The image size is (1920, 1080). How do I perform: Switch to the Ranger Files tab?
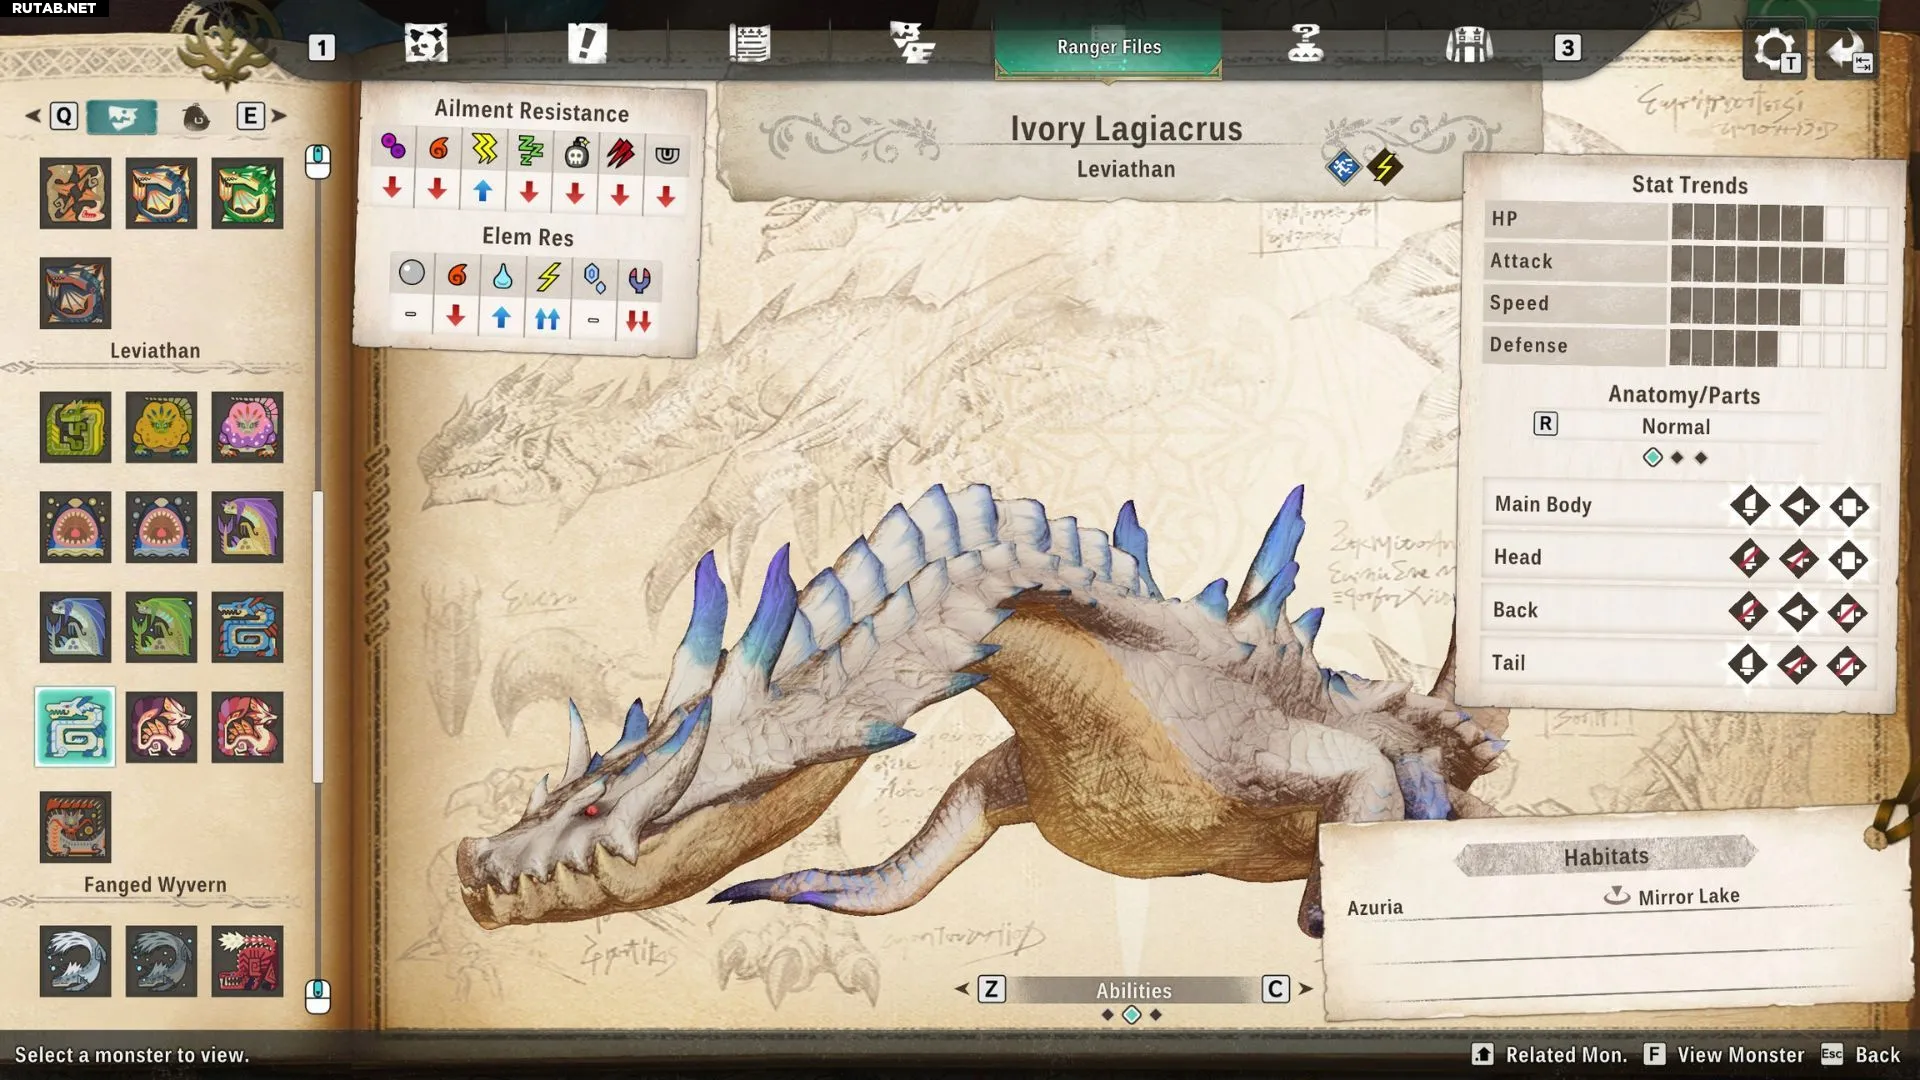pos(1108,47)
